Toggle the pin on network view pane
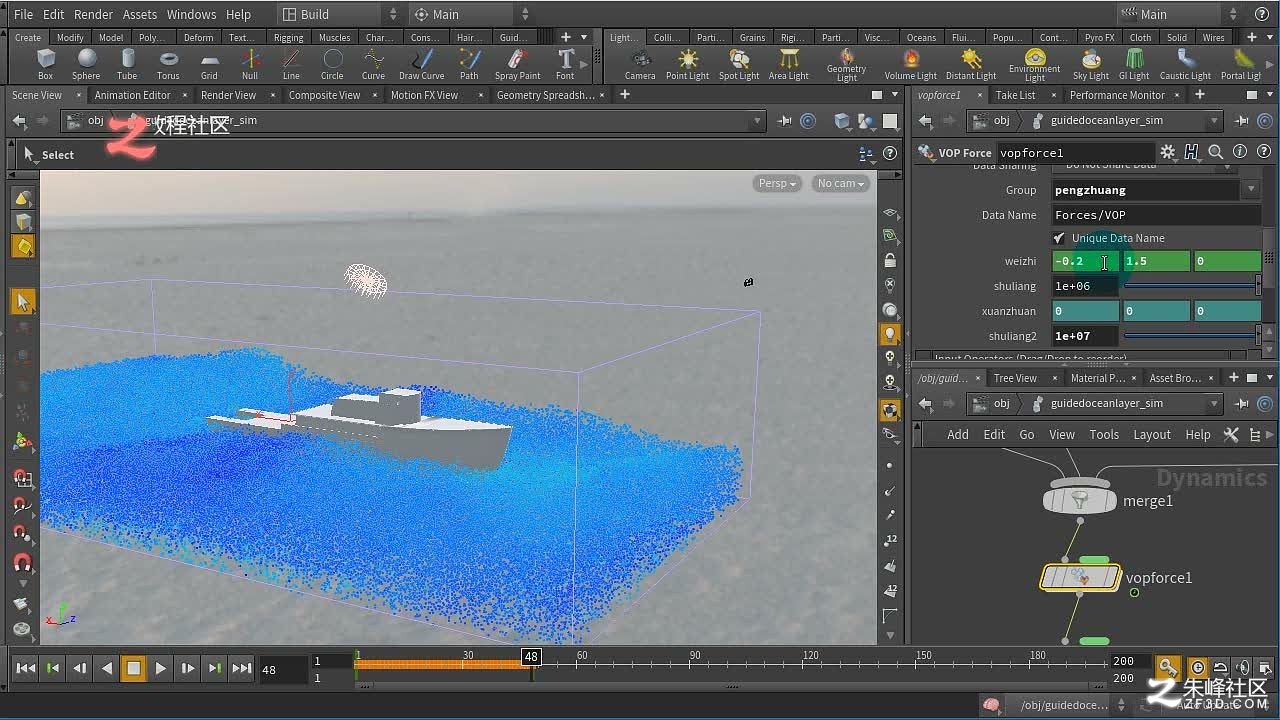This screenshot has width=1280, height=720. tap(1243, 404)
